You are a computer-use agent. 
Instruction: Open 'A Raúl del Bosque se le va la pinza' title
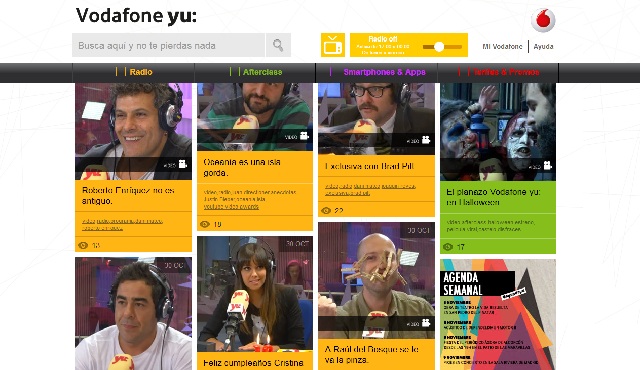[x=371, y=354]
